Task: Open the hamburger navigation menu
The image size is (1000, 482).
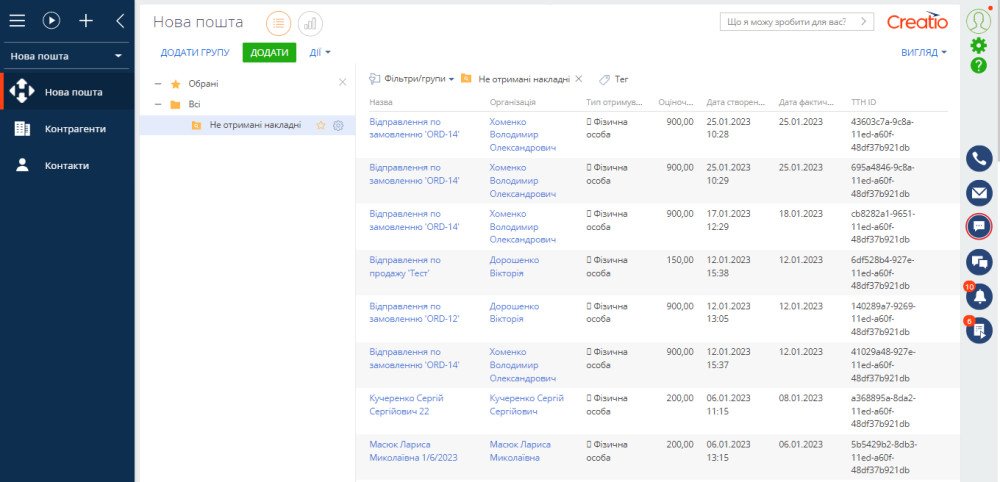Action: [x=17, y=21]
